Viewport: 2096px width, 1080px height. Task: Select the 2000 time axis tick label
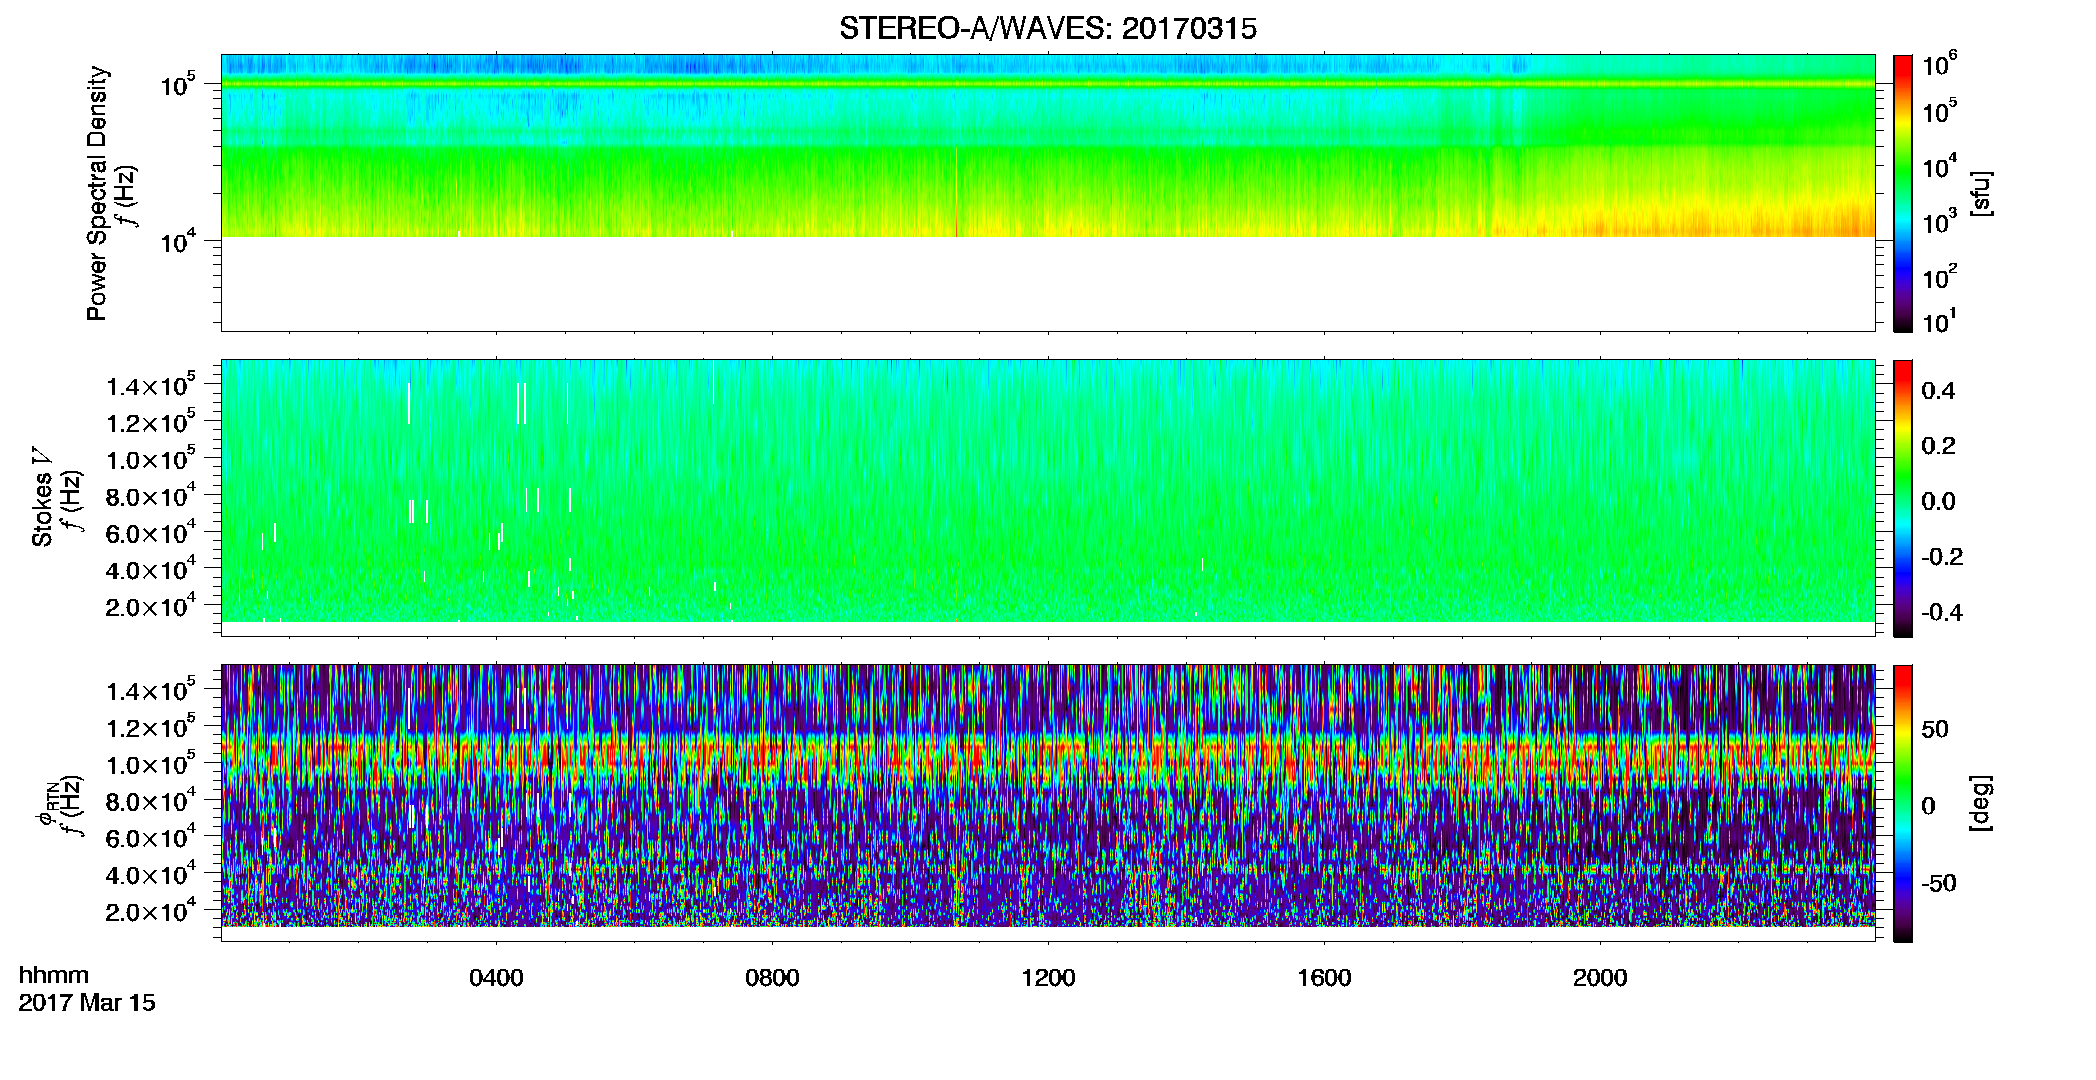[x=1600, y=978]
